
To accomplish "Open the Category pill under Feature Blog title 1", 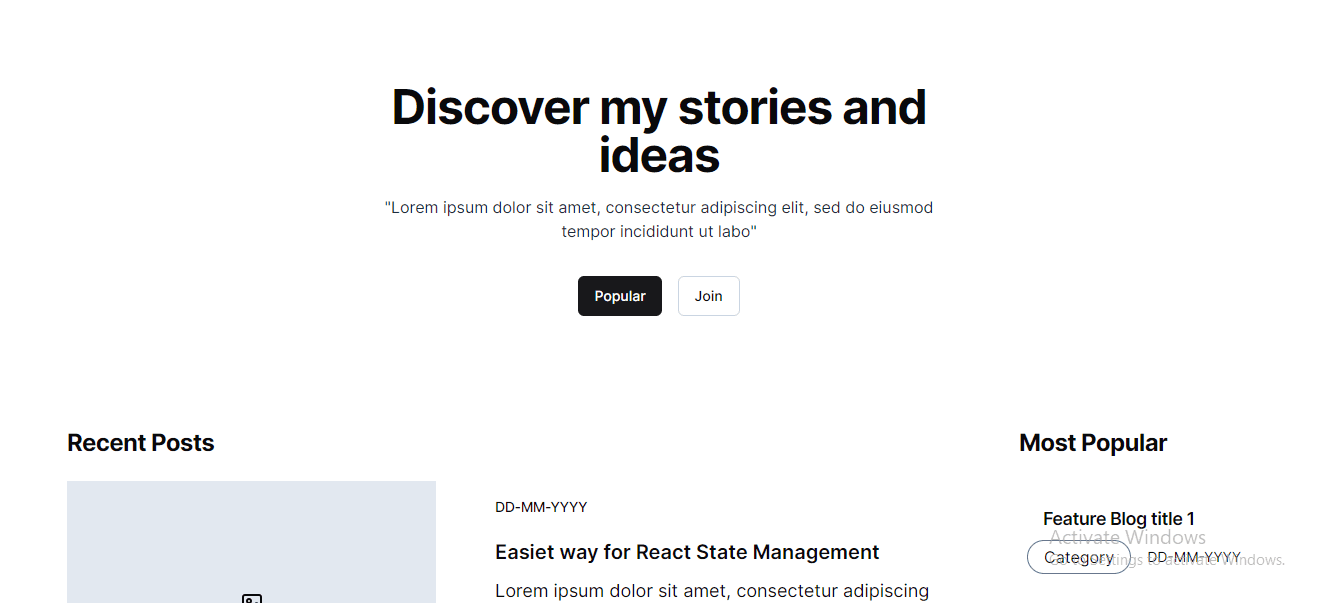I will click(1079, 557).
